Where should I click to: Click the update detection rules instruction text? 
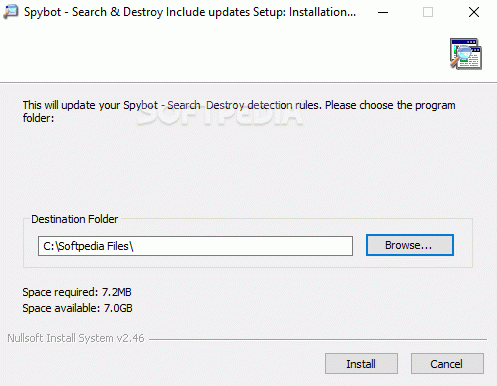tap(239, 111)
